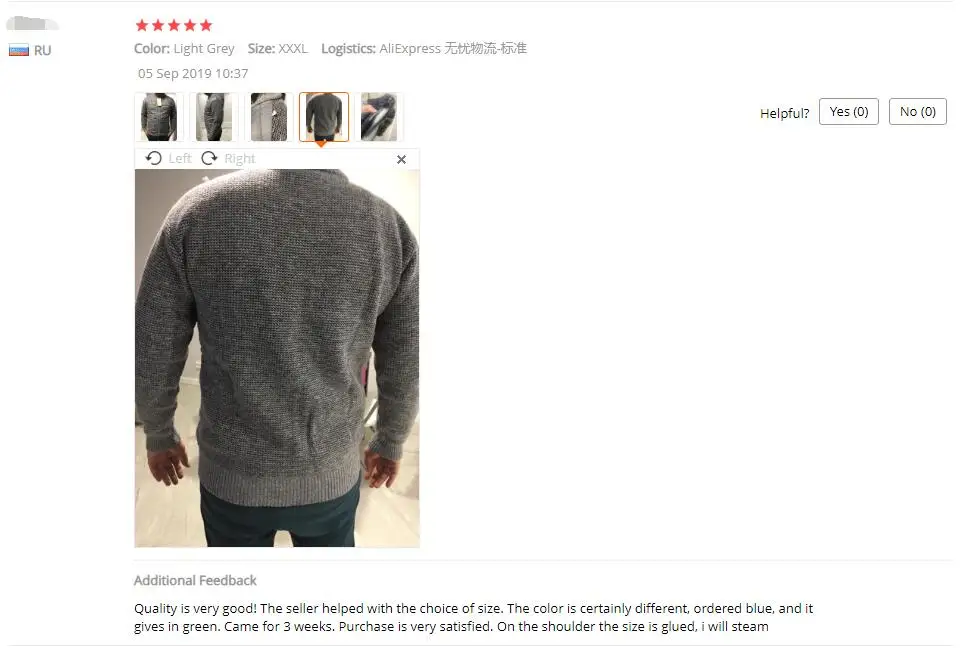973x648 pixels.
Task: Click the rotate Right arrow icon
Action: click(x=209, y=159)
